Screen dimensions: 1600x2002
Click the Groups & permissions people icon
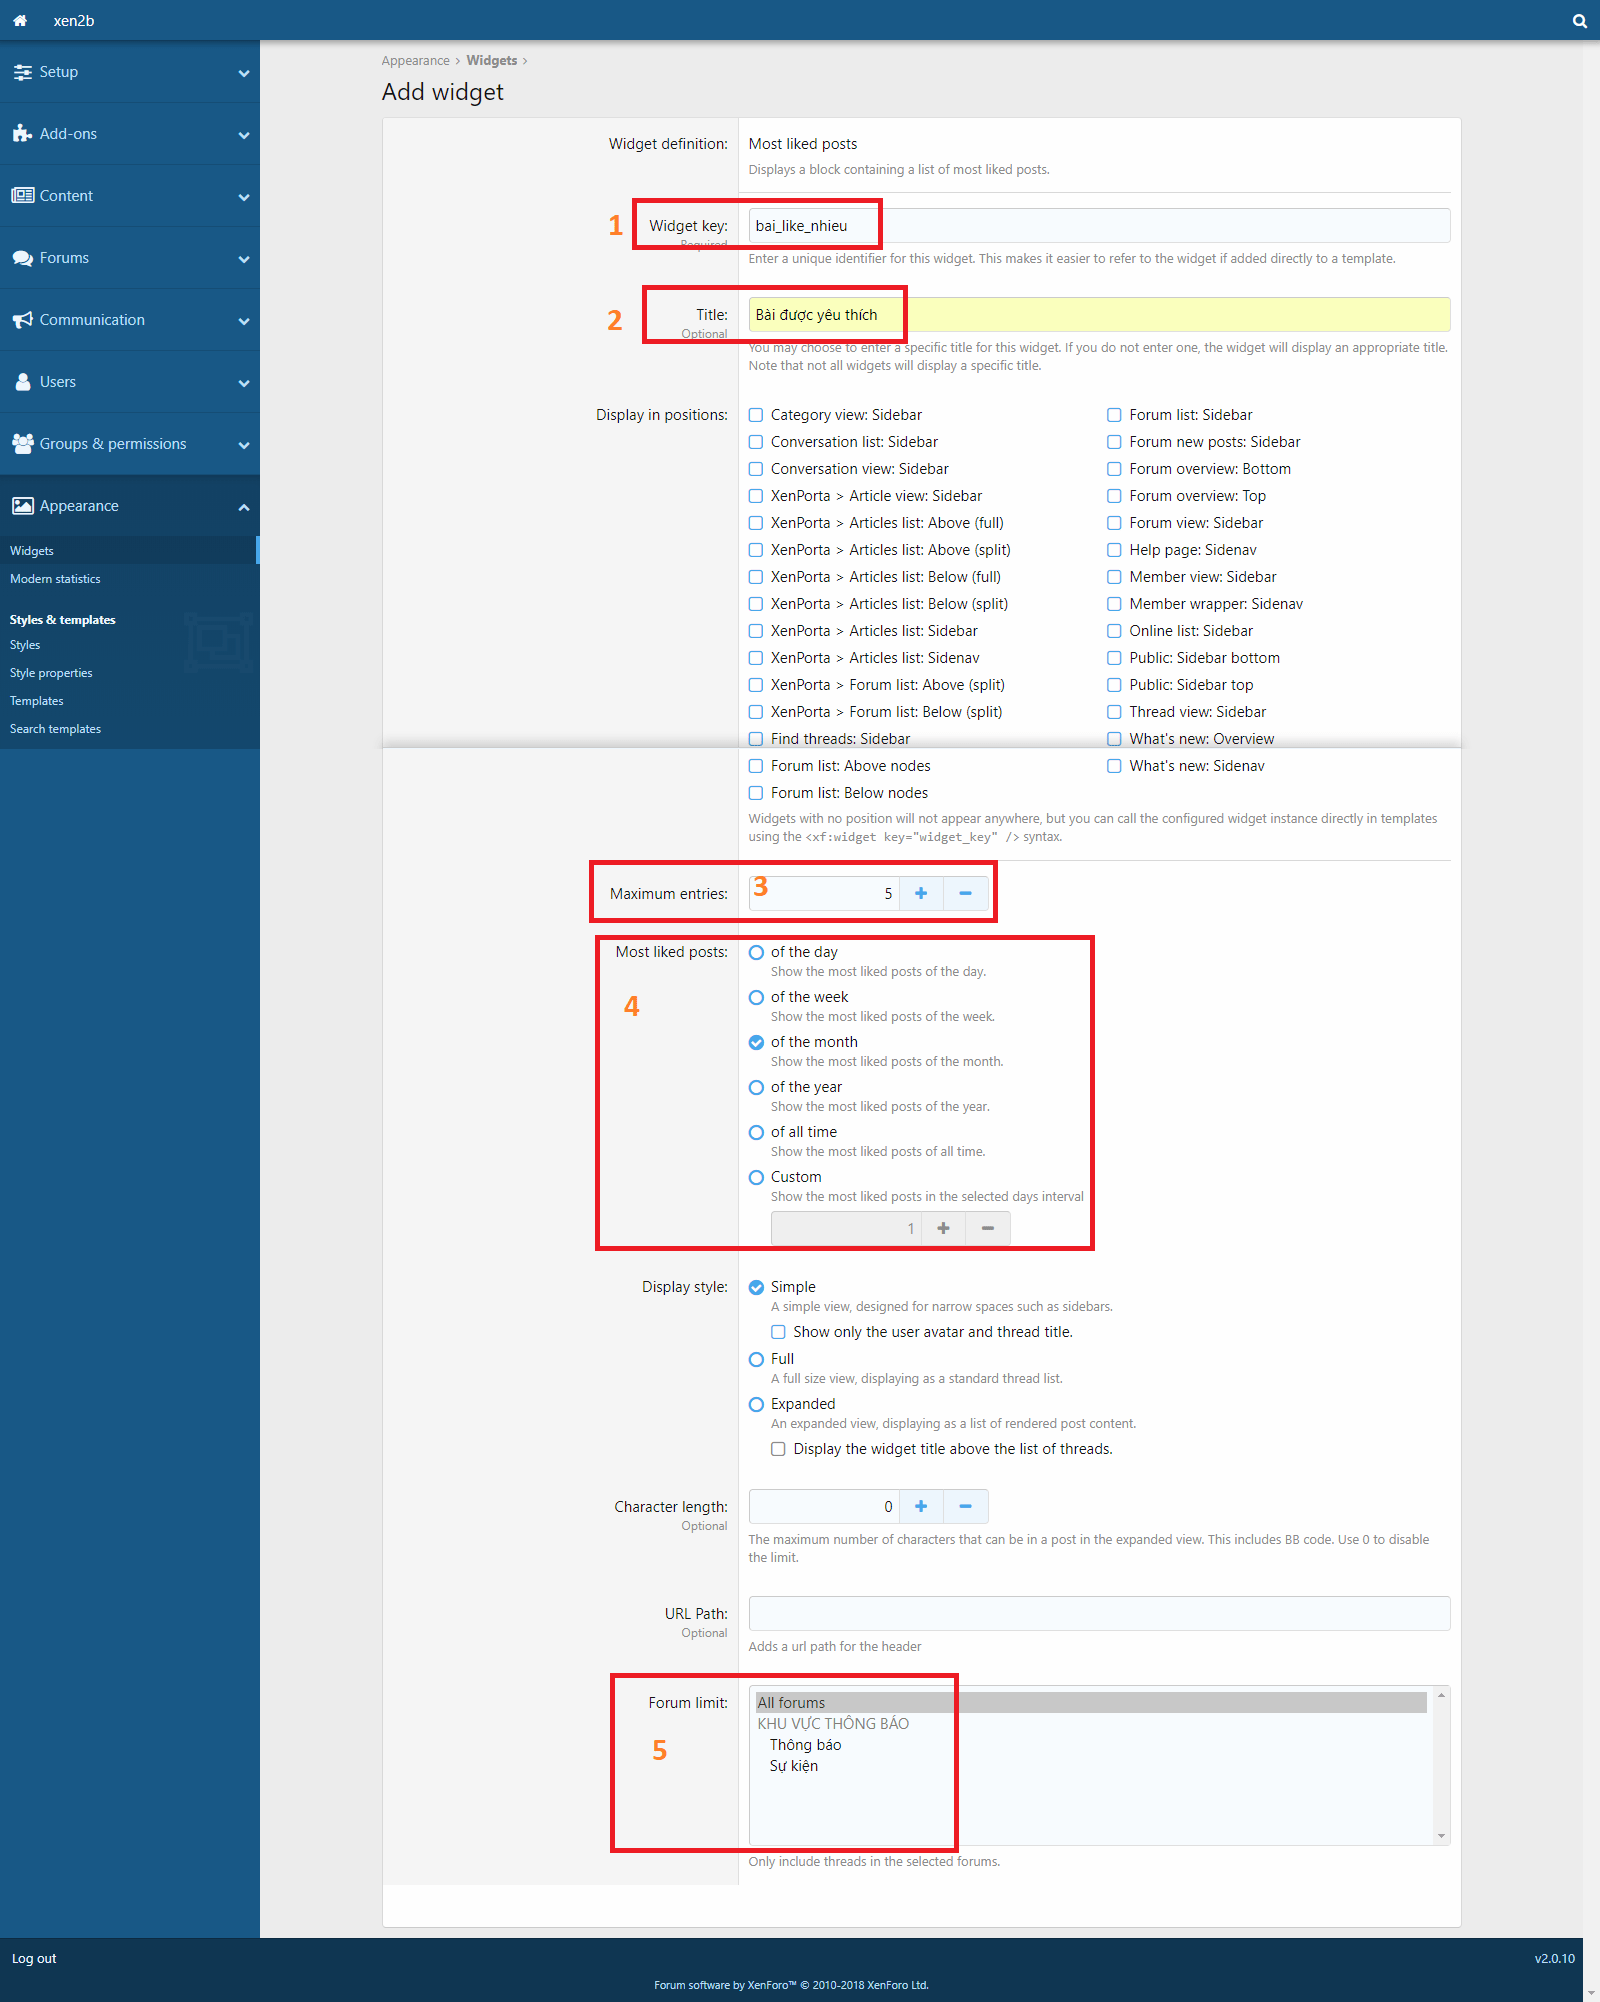pyautogui.click(x=22, y=444)
